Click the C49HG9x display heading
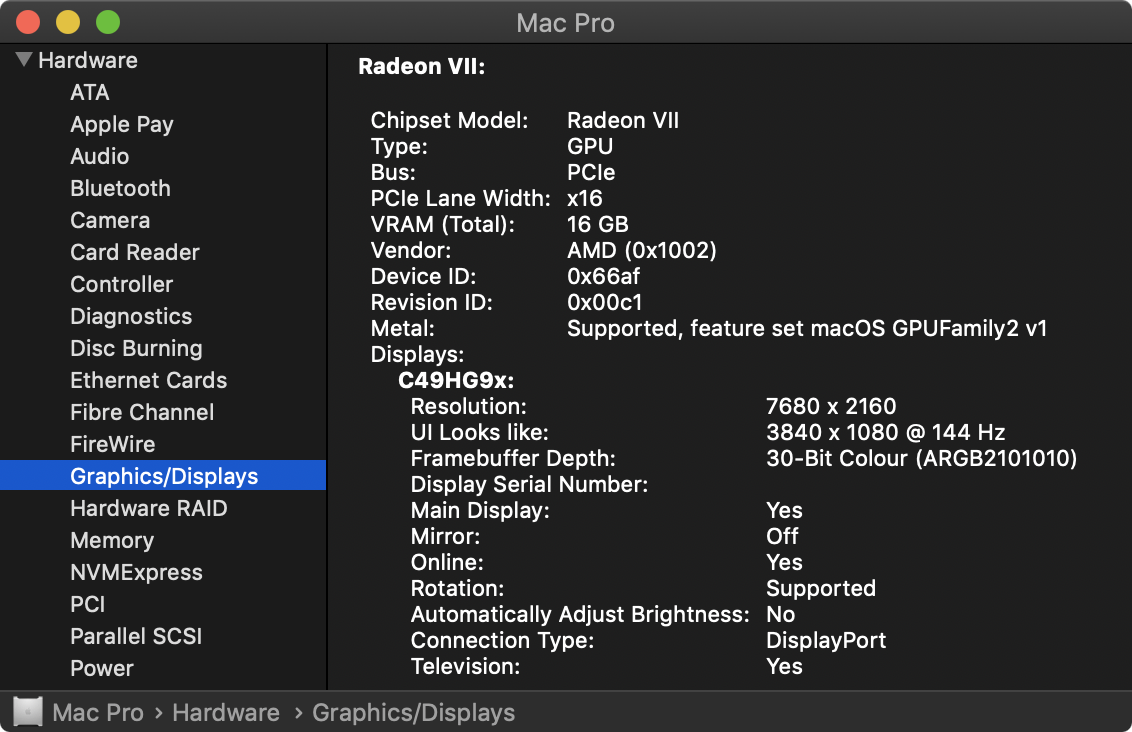 coord(456,380)
